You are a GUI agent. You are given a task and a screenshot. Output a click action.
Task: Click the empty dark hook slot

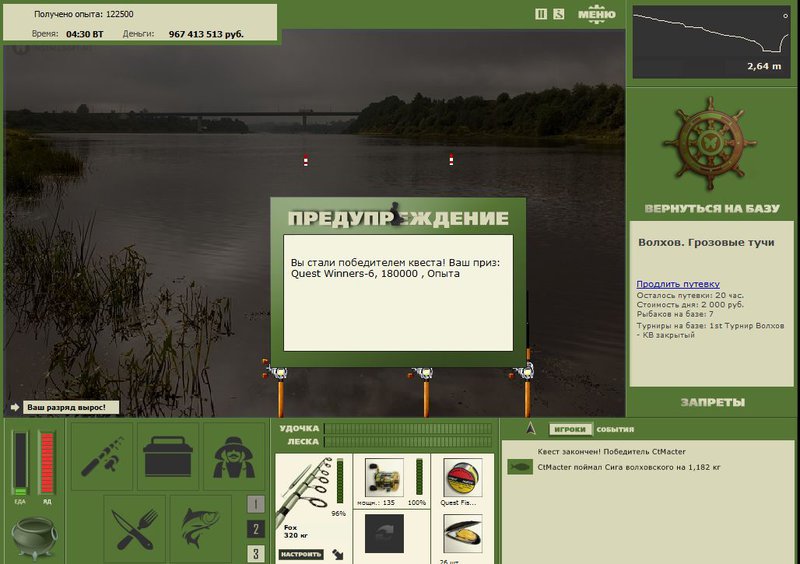tap(384, 533)
